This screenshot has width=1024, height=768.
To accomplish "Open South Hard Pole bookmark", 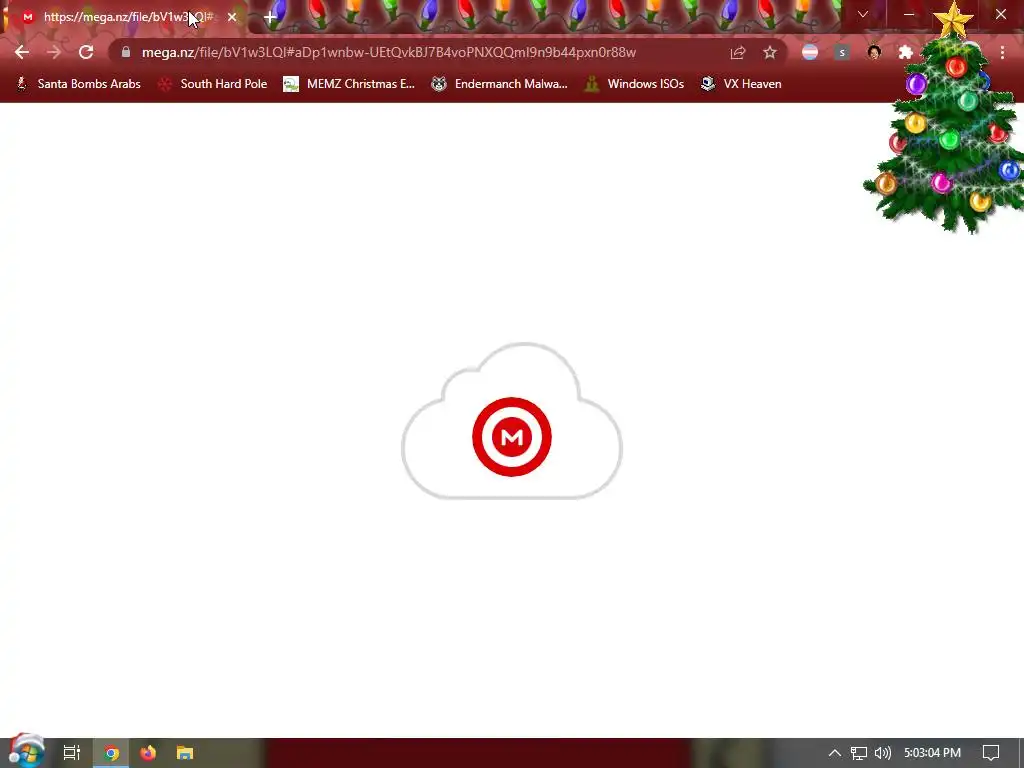I will pos(213,84).
